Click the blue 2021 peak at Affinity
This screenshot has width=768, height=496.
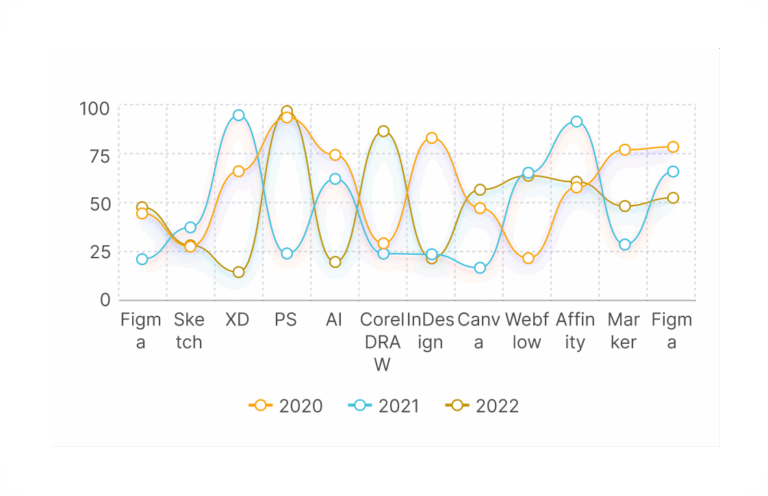(576, 122)
